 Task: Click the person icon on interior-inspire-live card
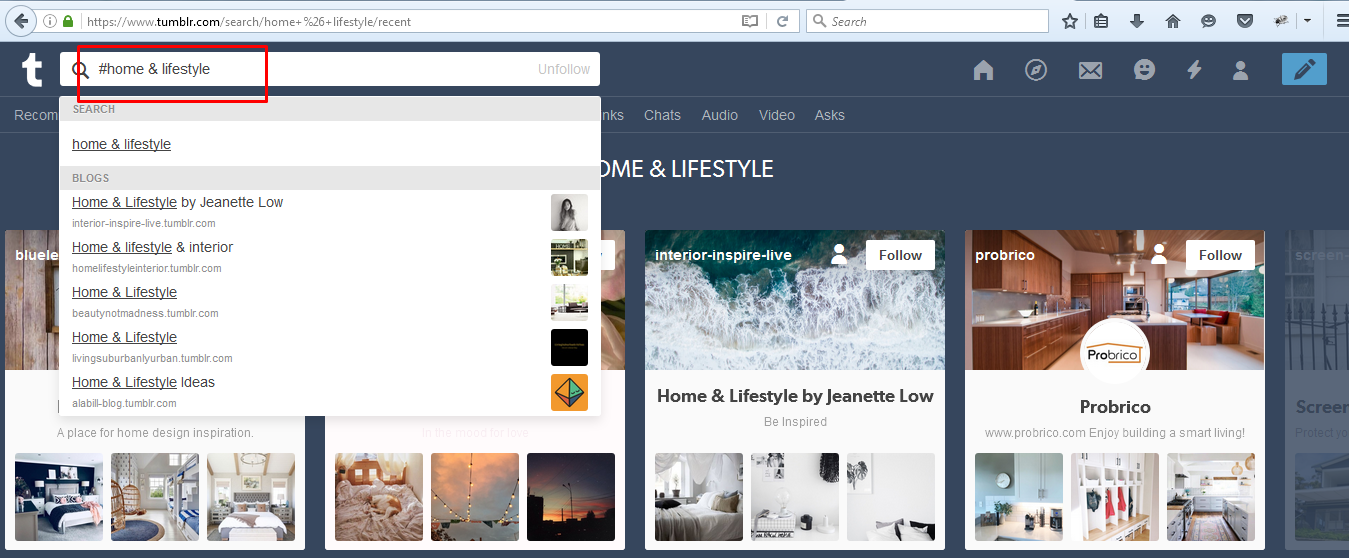click(x=839, y=255)
